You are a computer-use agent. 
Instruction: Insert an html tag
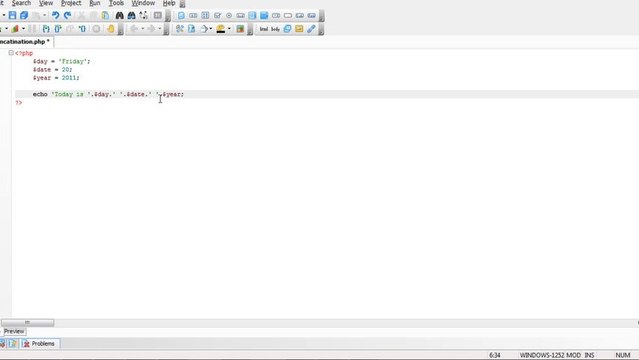[264, 29]
